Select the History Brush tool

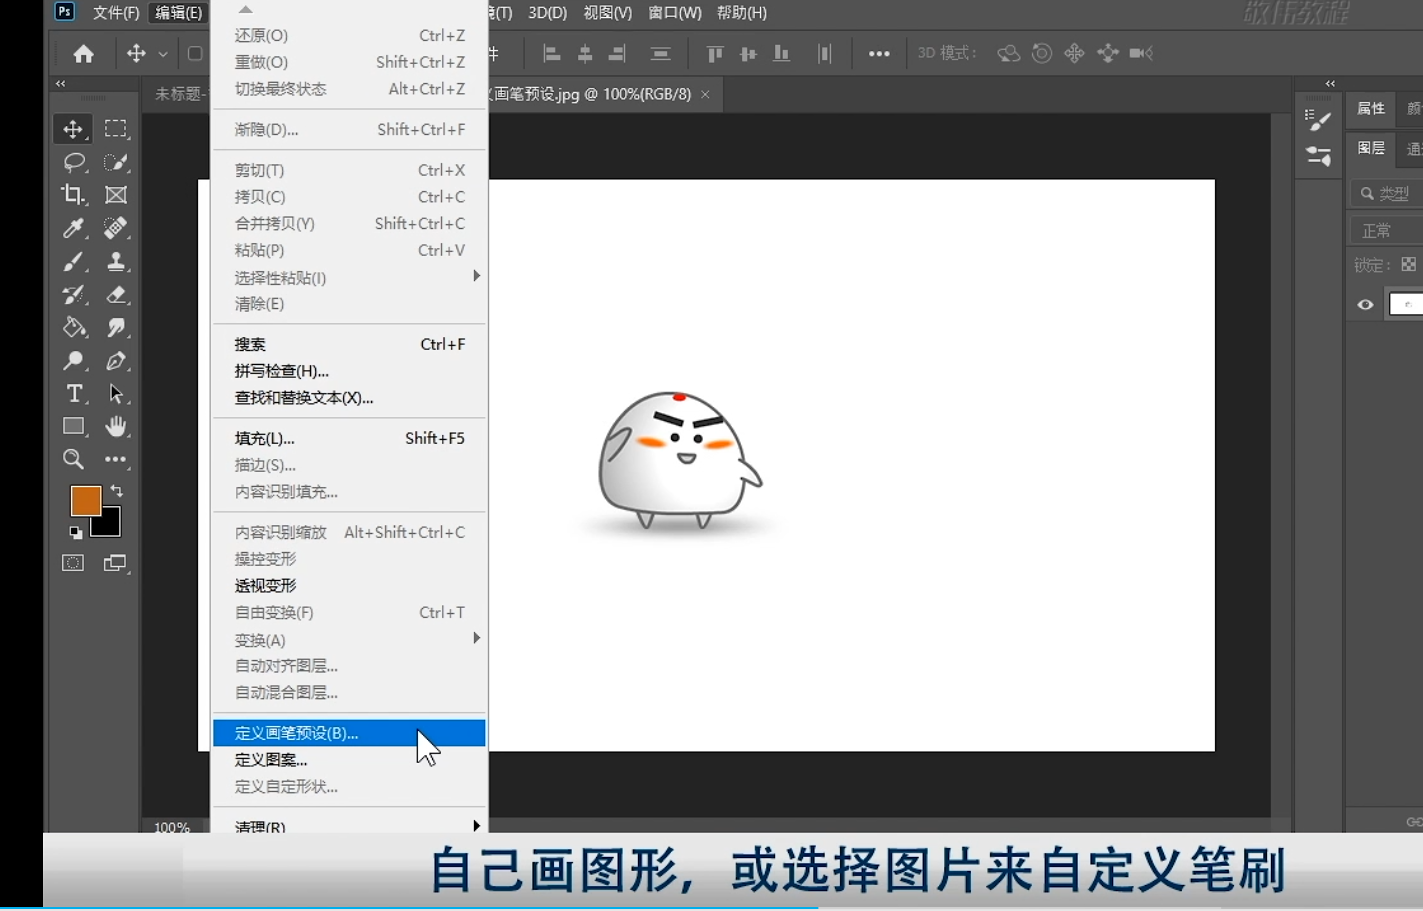pos(73,294)
